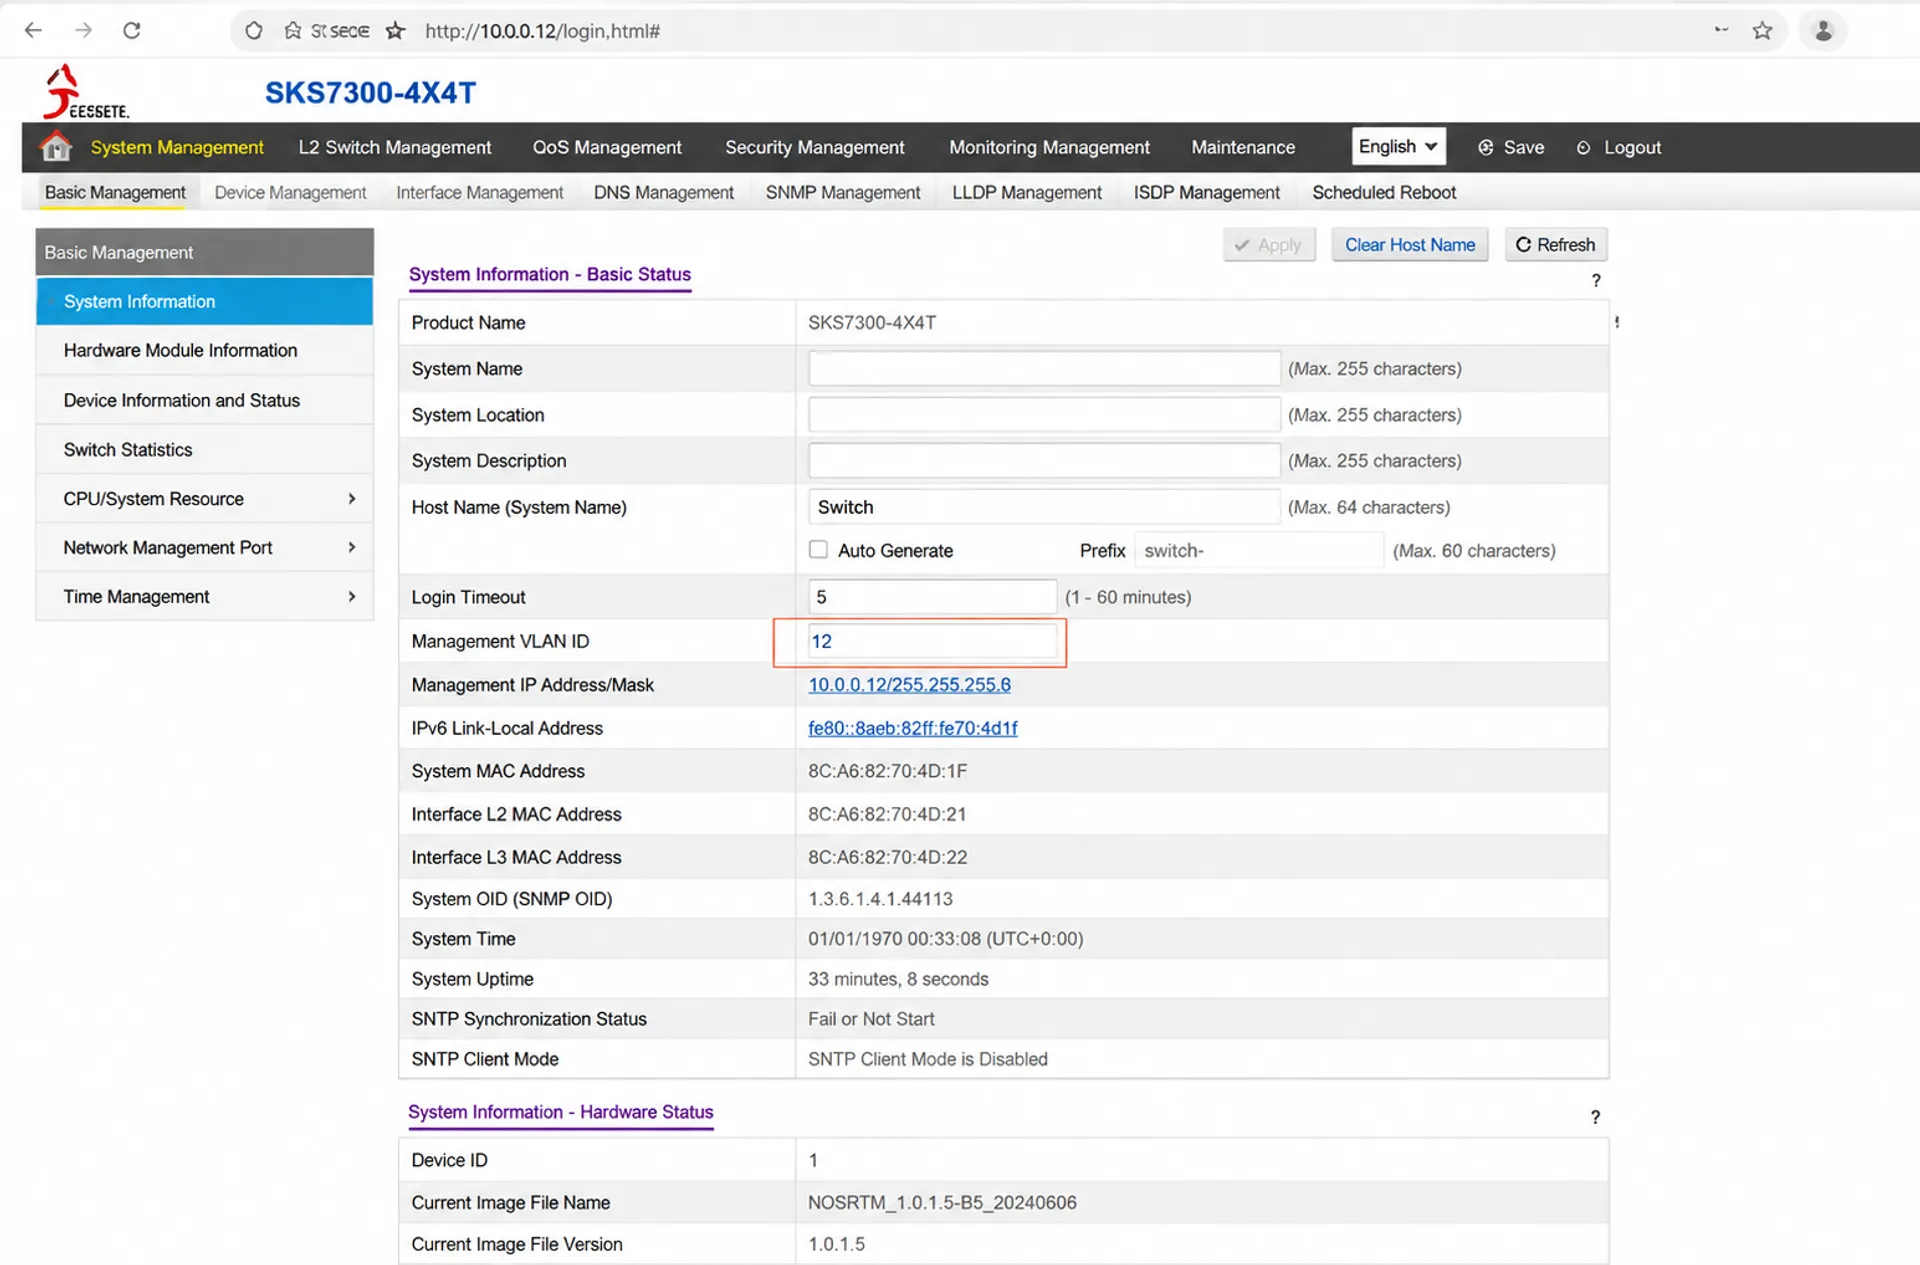Click help question mark for Hardware Status

tap(1596, 1117)
